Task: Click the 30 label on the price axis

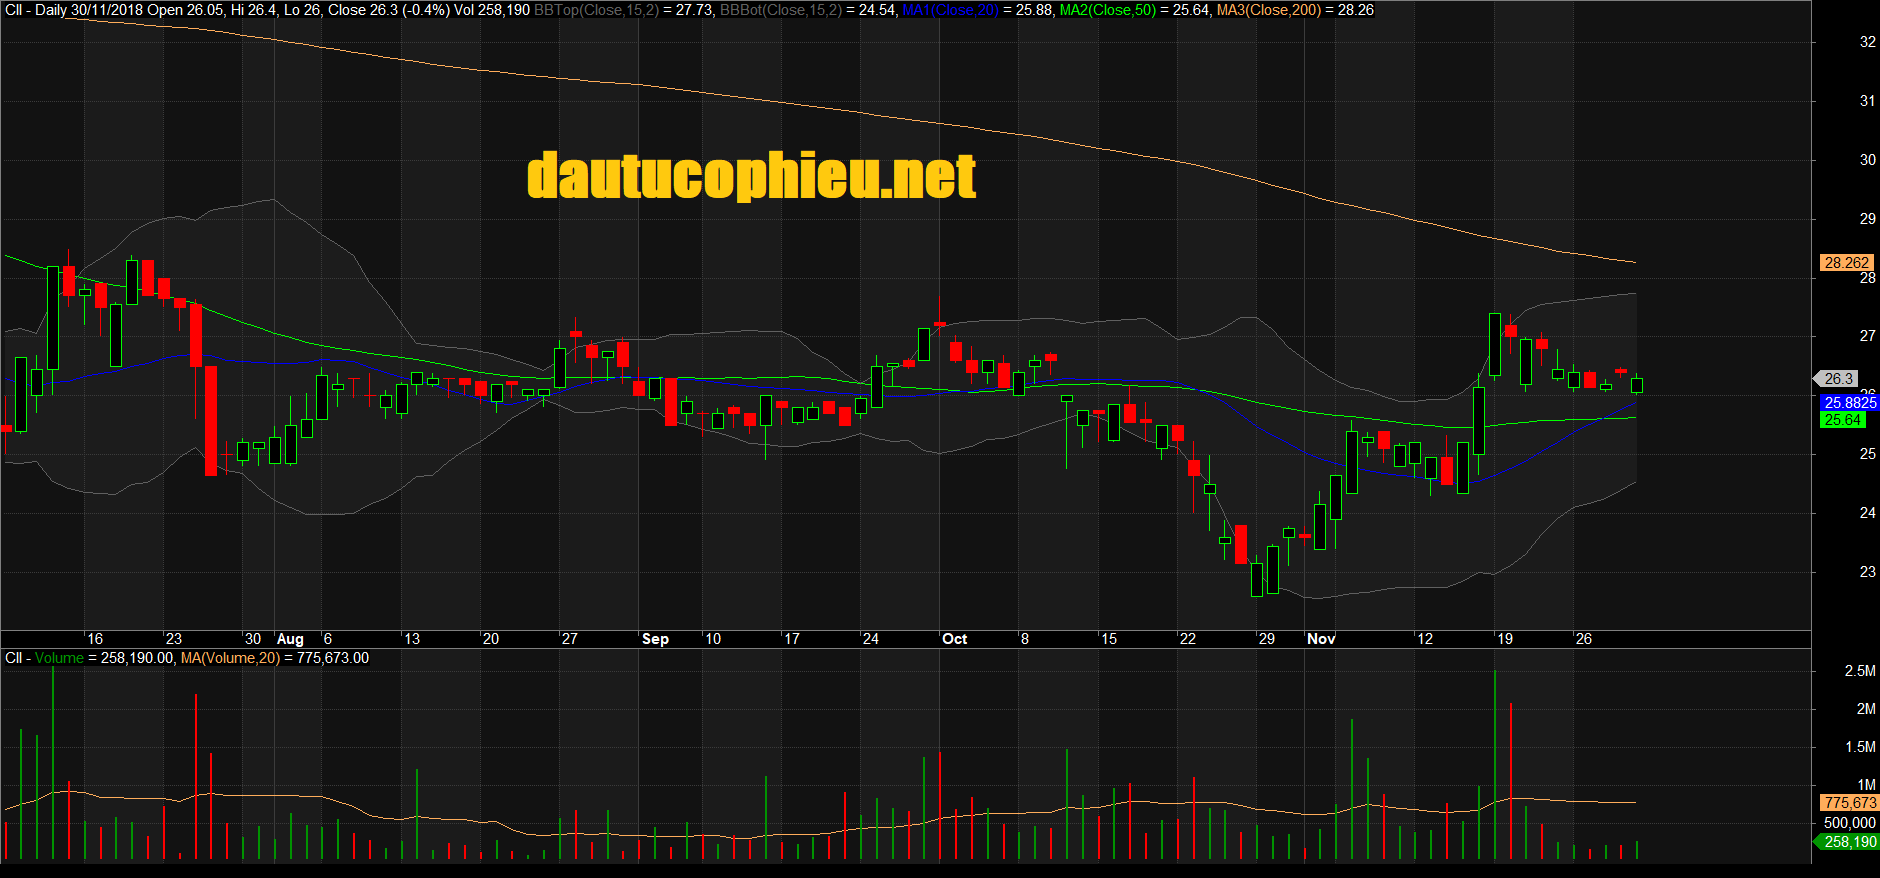Action: pos(1867,160)
